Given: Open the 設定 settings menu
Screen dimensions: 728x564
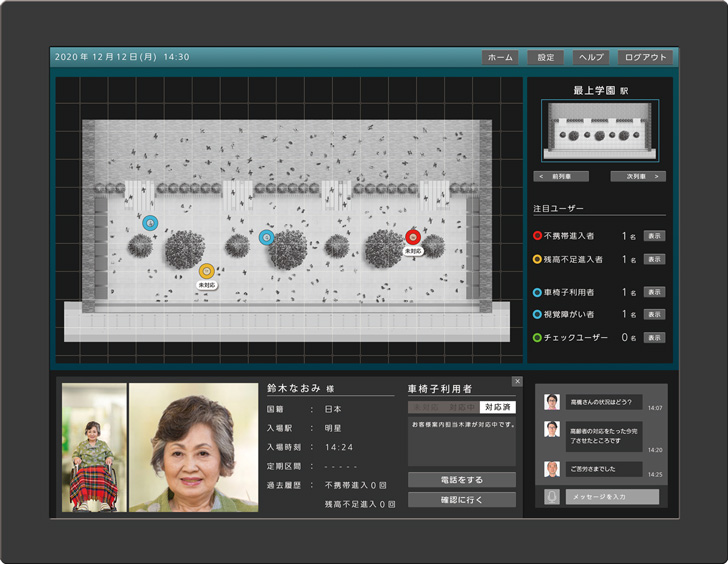Looking at the screenshot, I should pyautogui.click(x=545, y=57).
